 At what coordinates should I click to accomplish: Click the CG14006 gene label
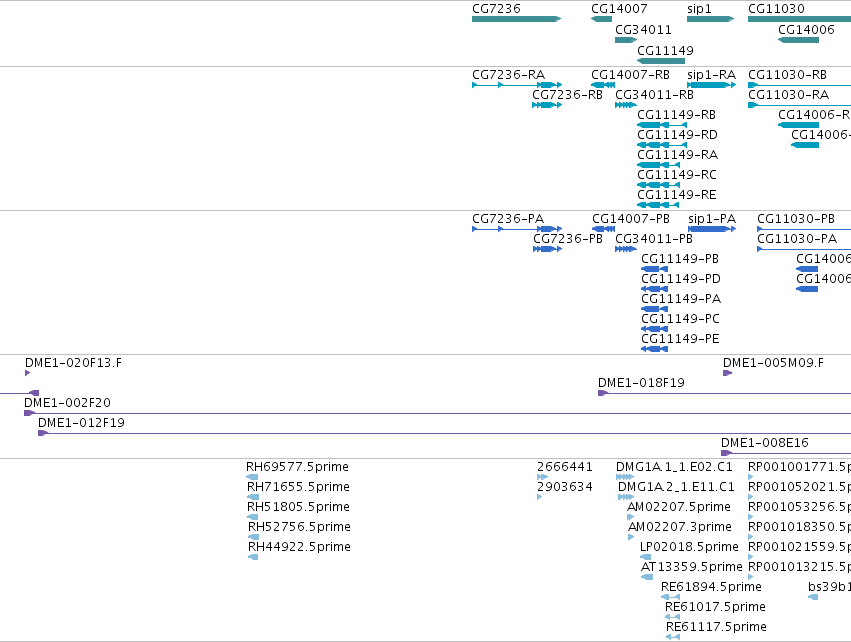(x=806, y=30)
